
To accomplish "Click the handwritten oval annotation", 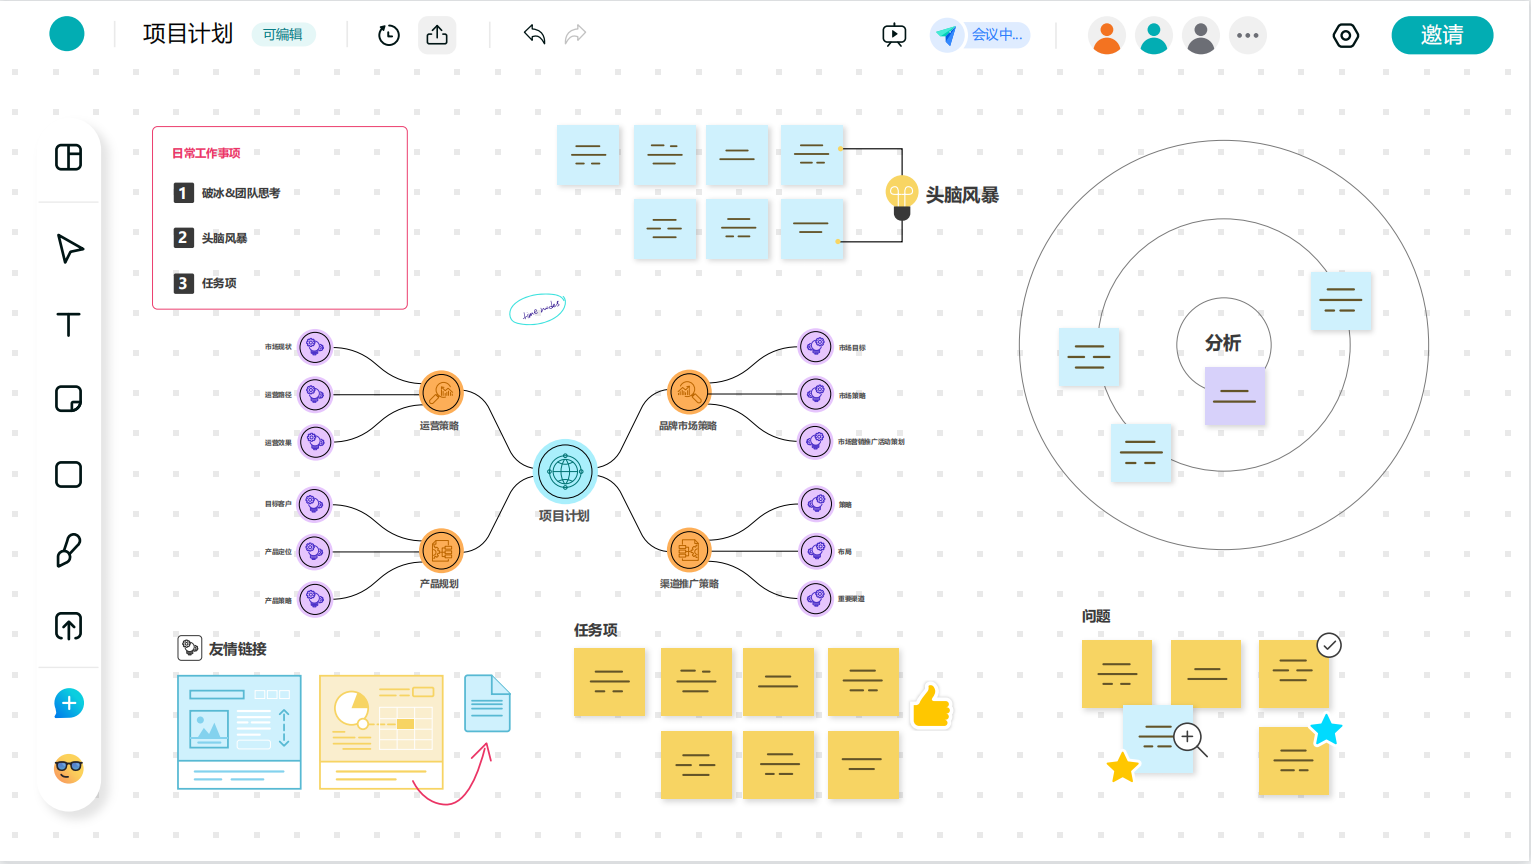I will pos(538,309).
